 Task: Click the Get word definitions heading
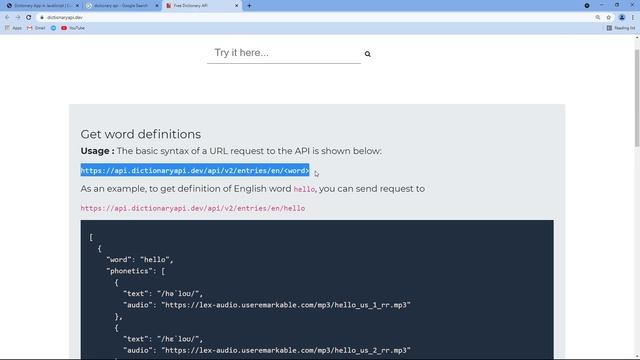(x=140, y=134)
